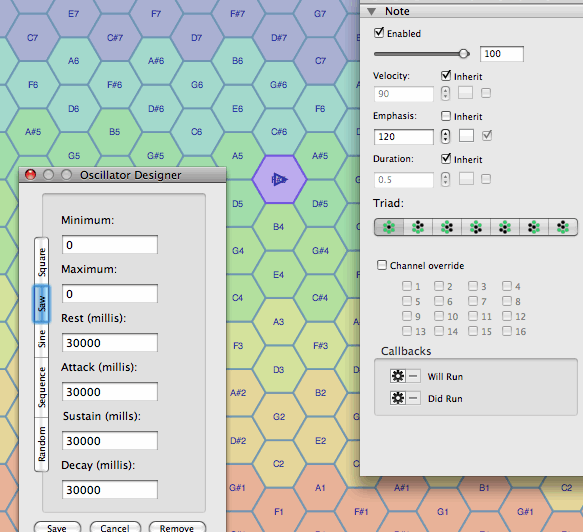Tick the channel 7 checkbox
This screenshot has height=532, width=583.
point(473,301)
